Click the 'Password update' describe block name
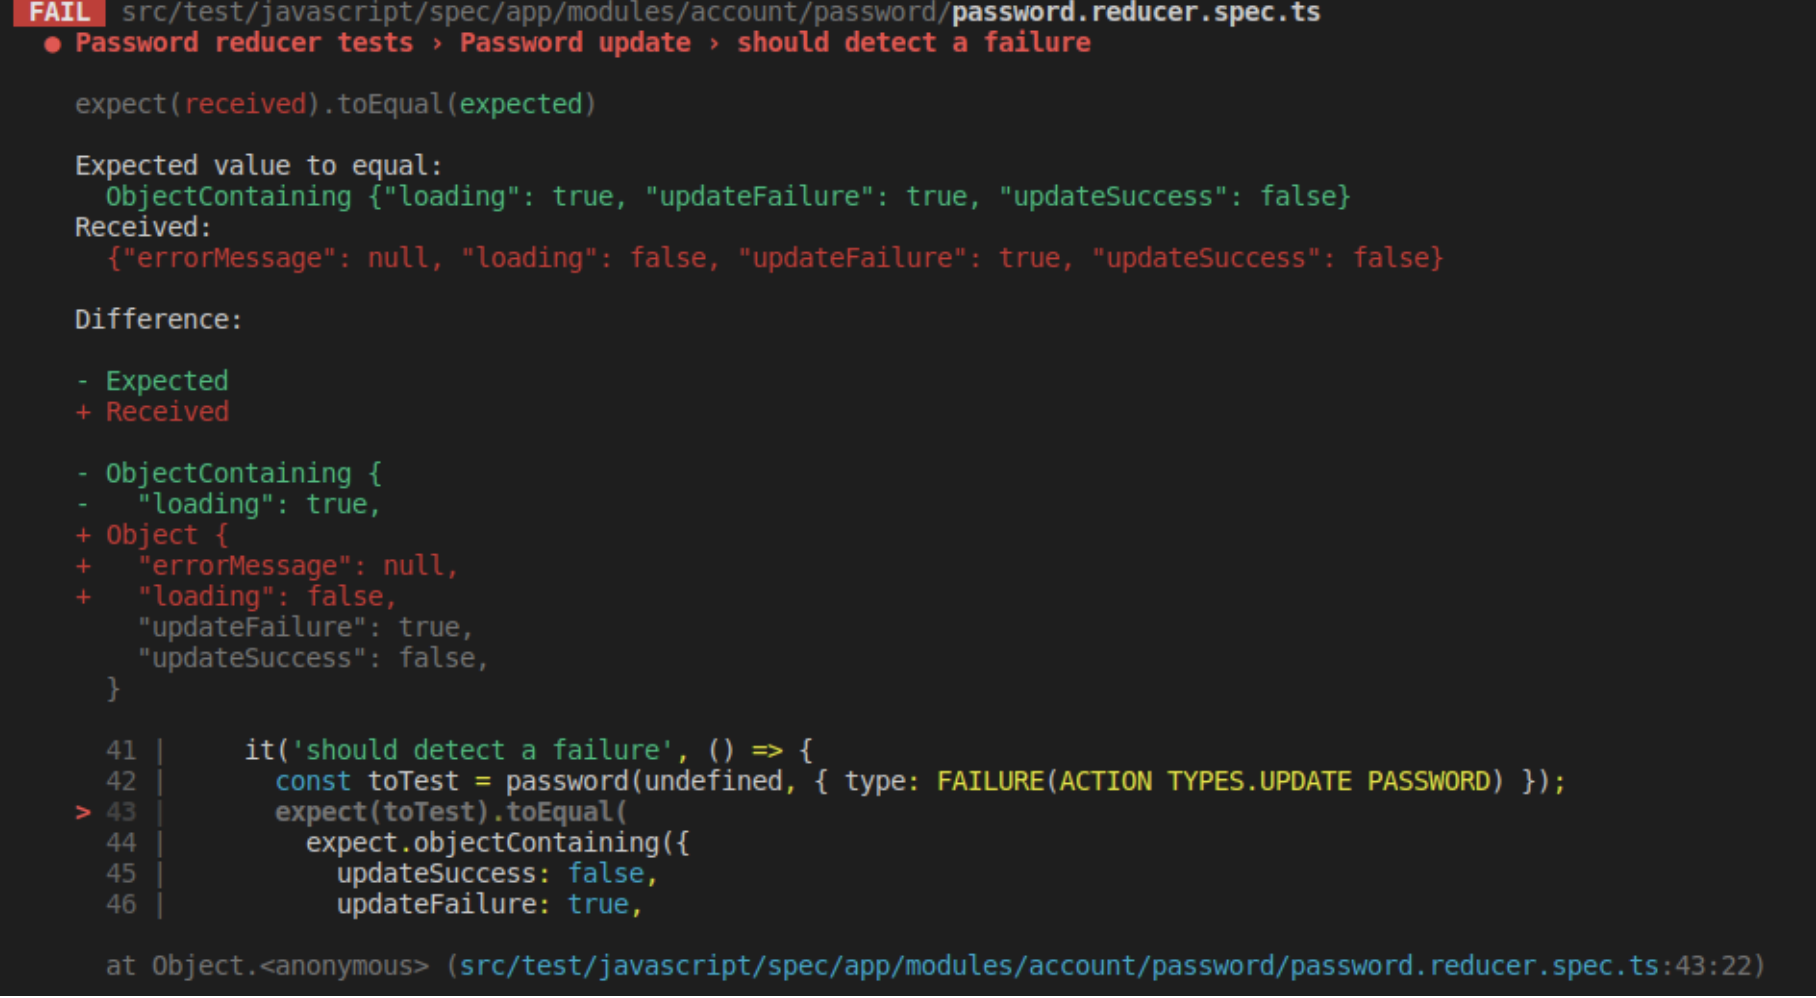 [574, 43]
